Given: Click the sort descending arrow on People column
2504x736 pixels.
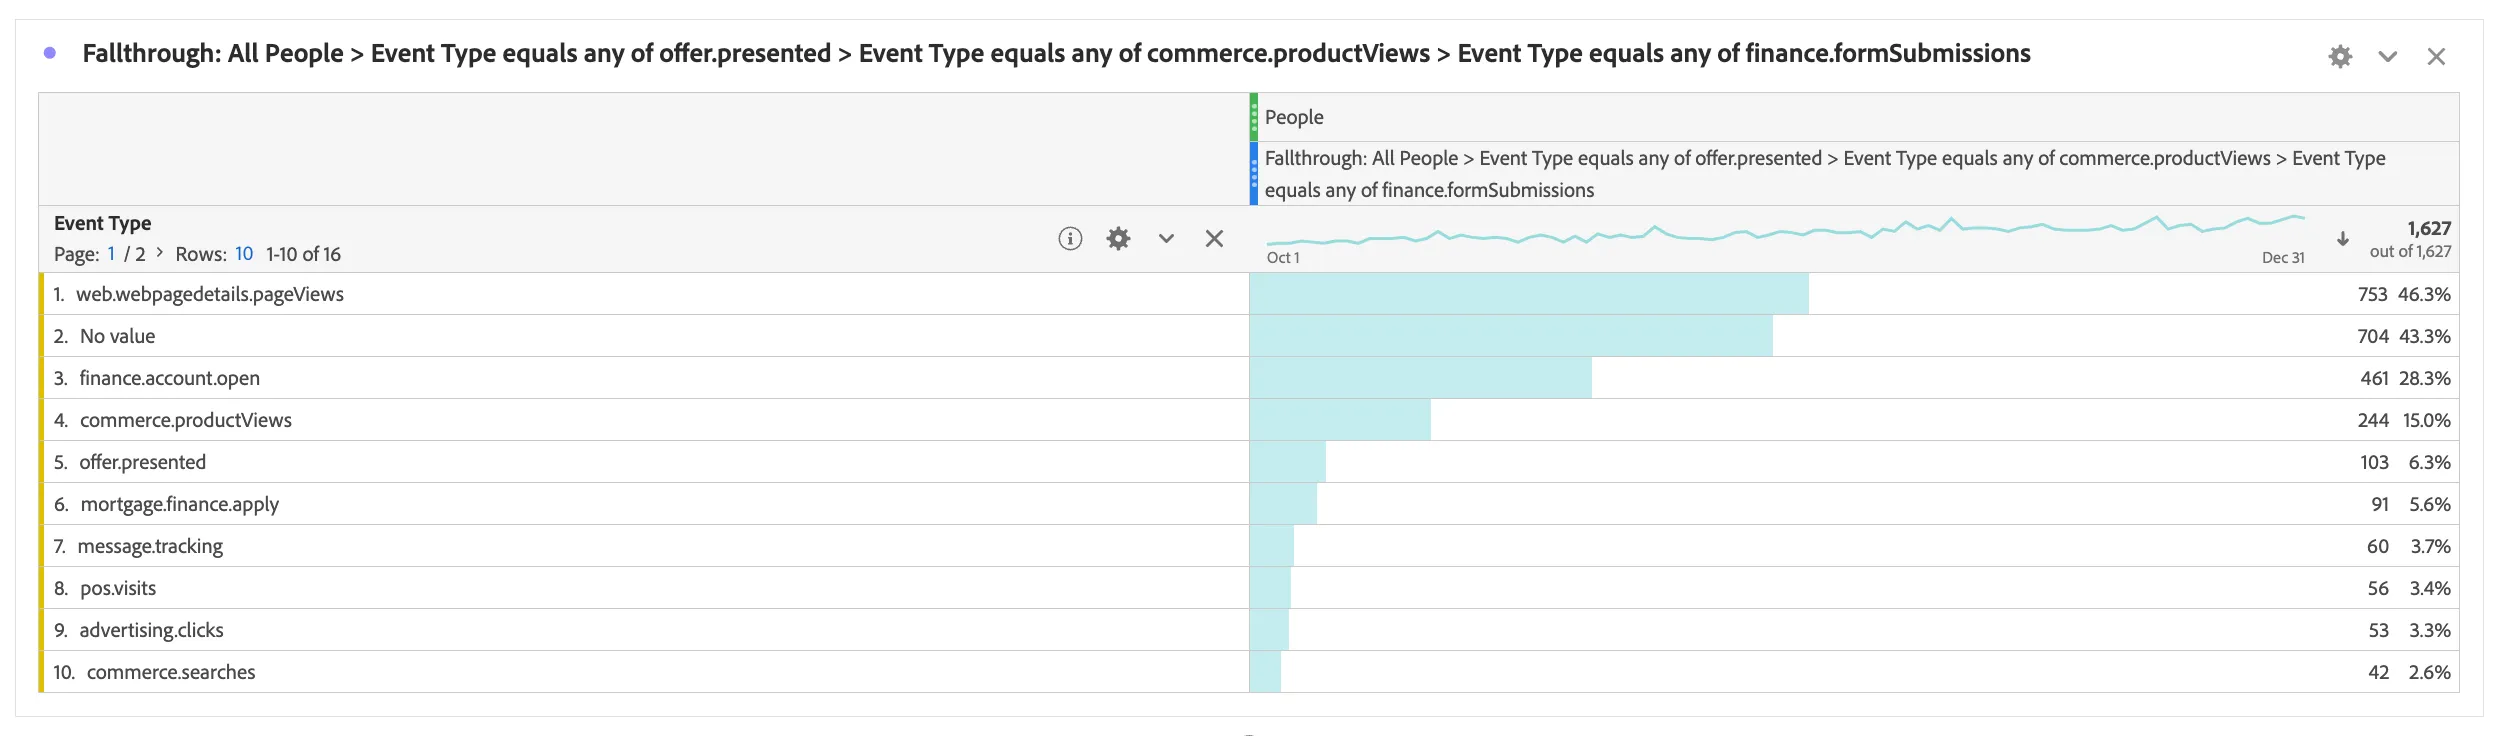Looking at the screenshot, I should pyautogui.click(x=2342, y=238).
